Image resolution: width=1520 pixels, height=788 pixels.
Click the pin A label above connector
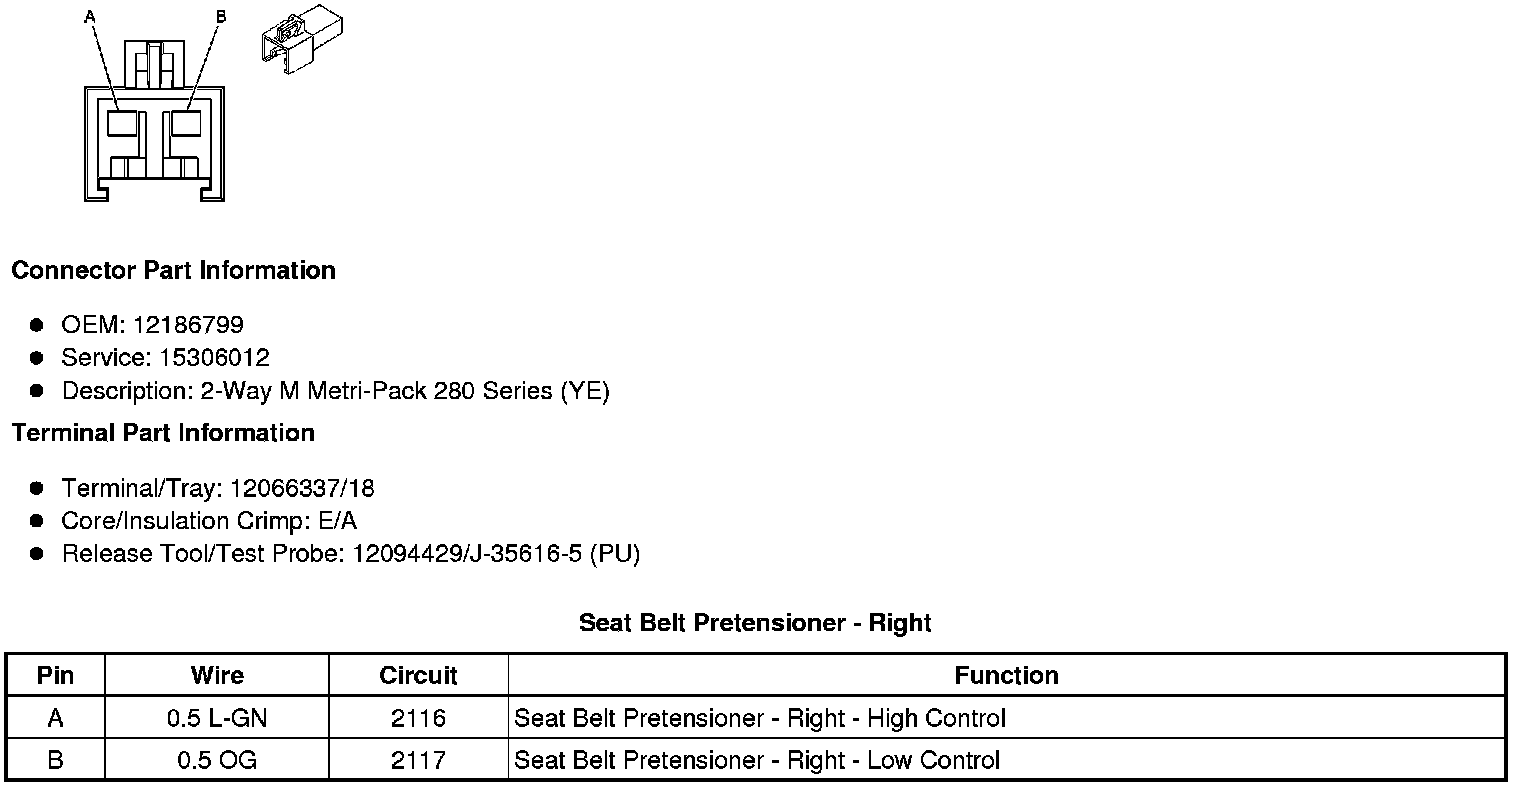[91, 17]
